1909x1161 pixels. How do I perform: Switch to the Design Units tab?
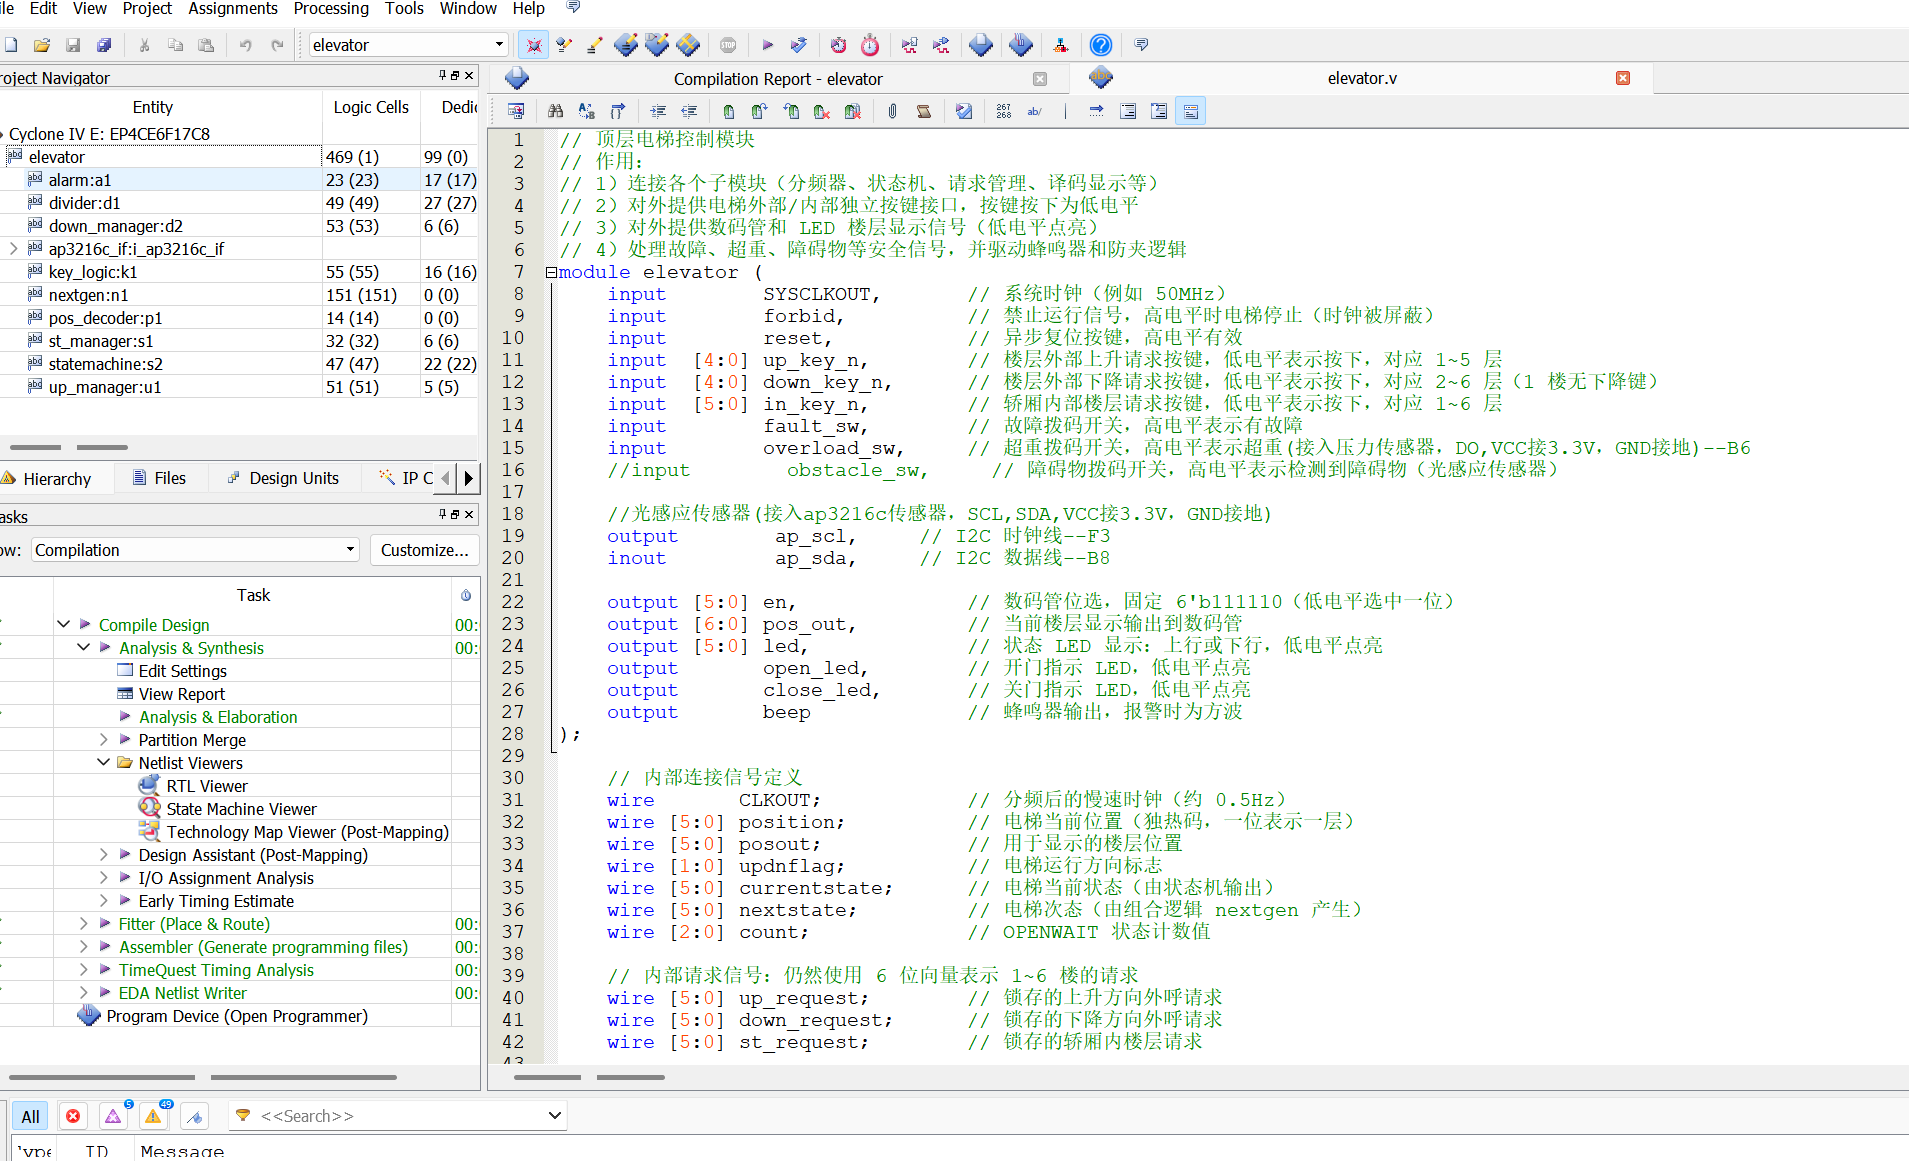283,478
